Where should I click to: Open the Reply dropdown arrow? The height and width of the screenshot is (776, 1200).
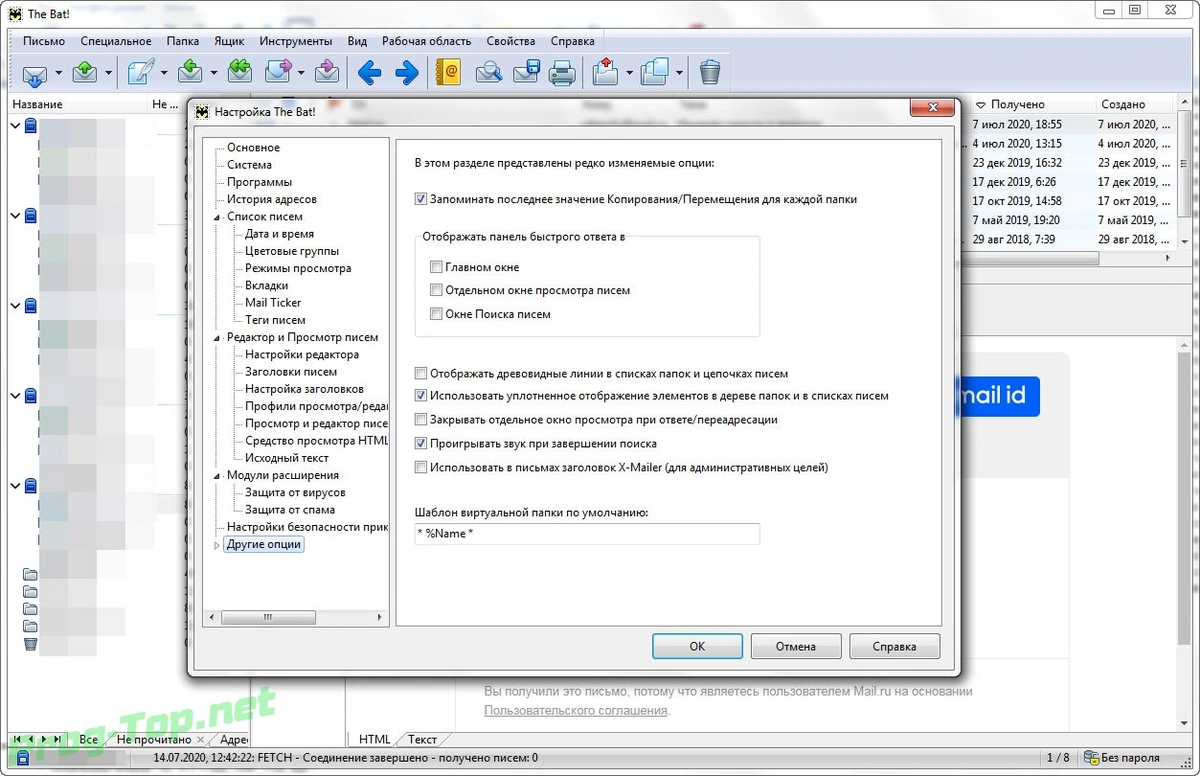pos(215,74)
